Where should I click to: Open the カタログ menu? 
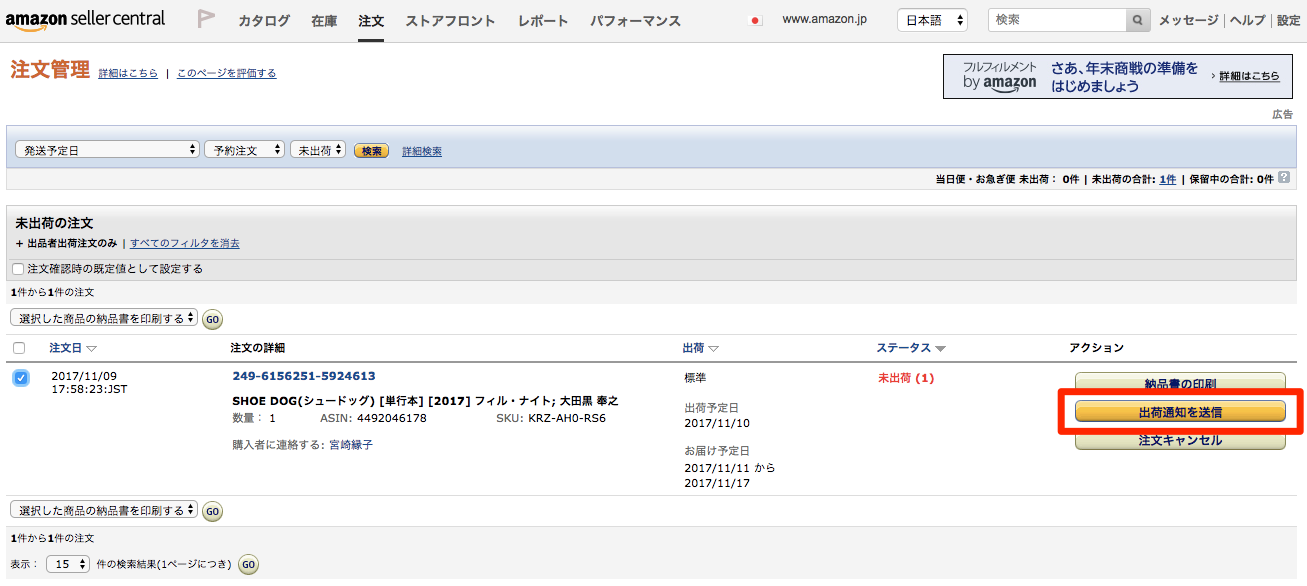coord(264,21)
